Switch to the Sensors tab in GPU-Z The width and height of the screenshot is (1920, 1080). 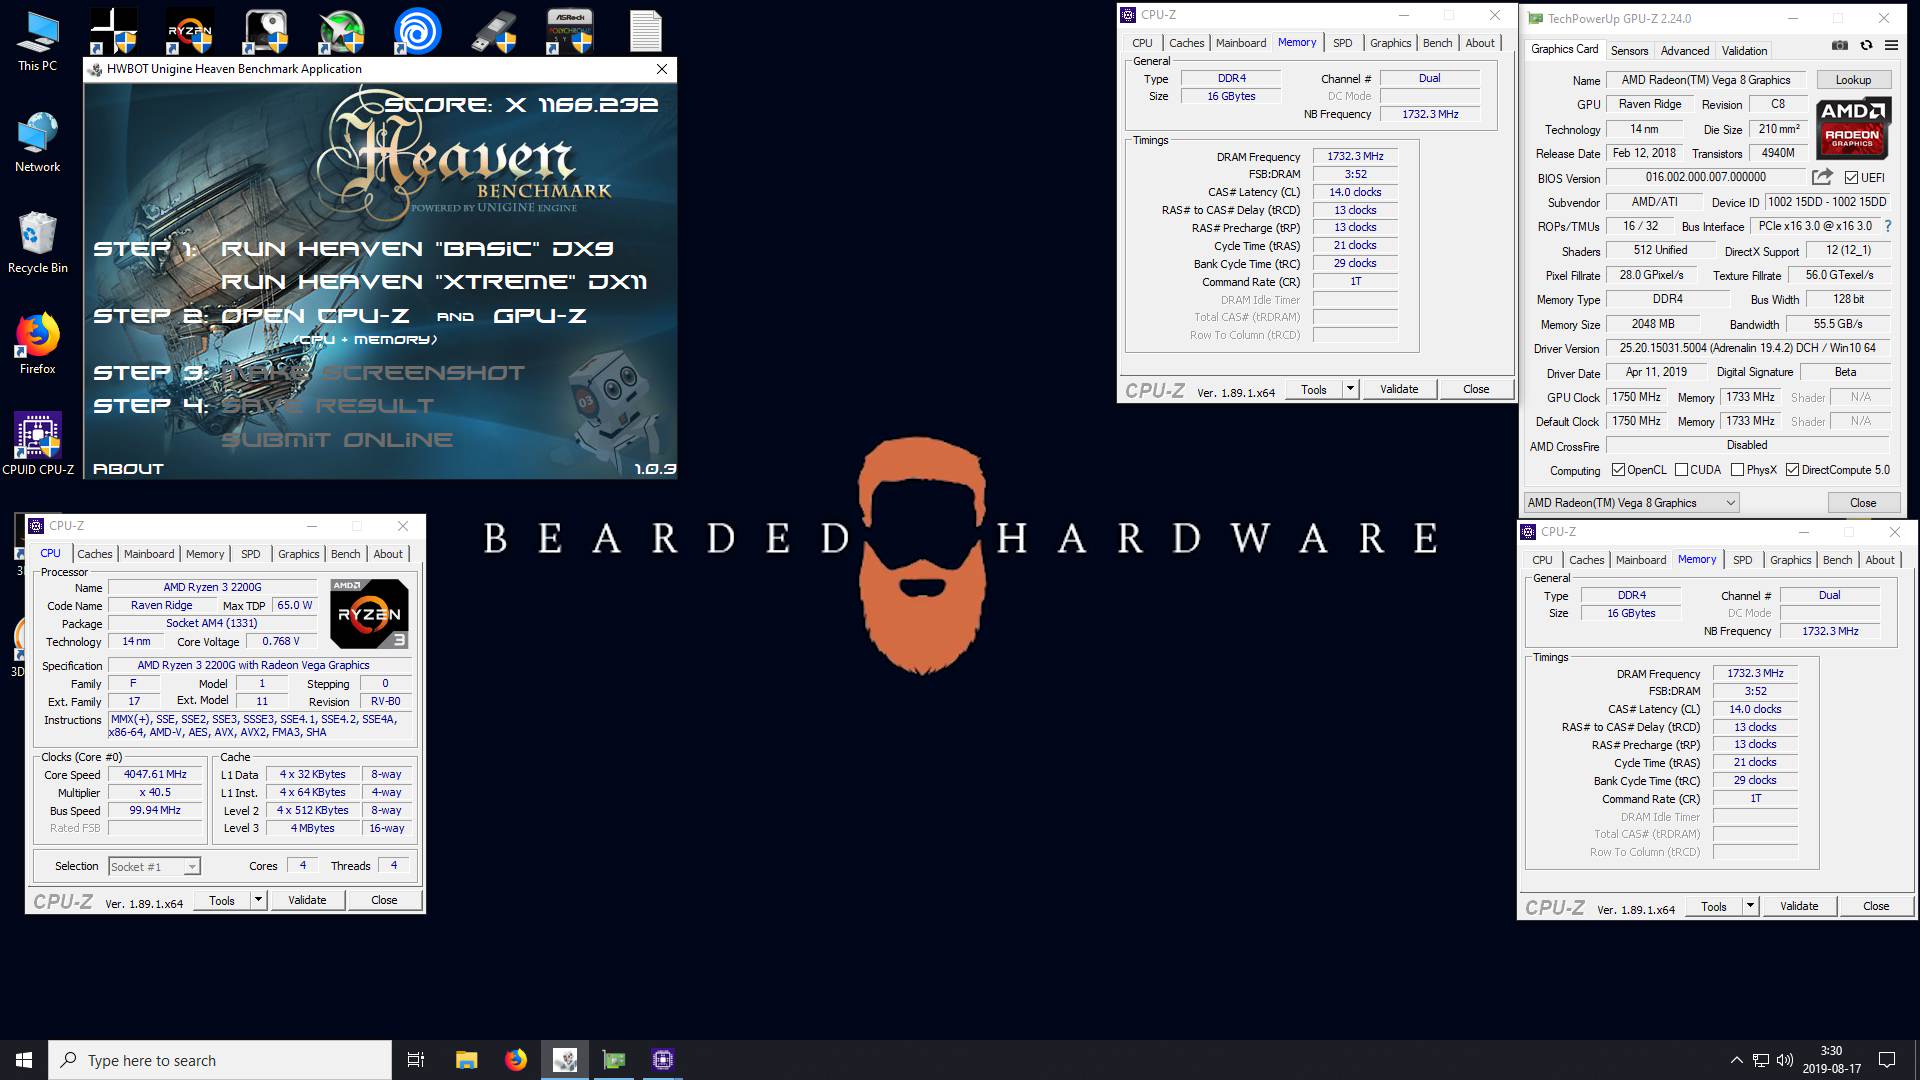coord(1629,50)
